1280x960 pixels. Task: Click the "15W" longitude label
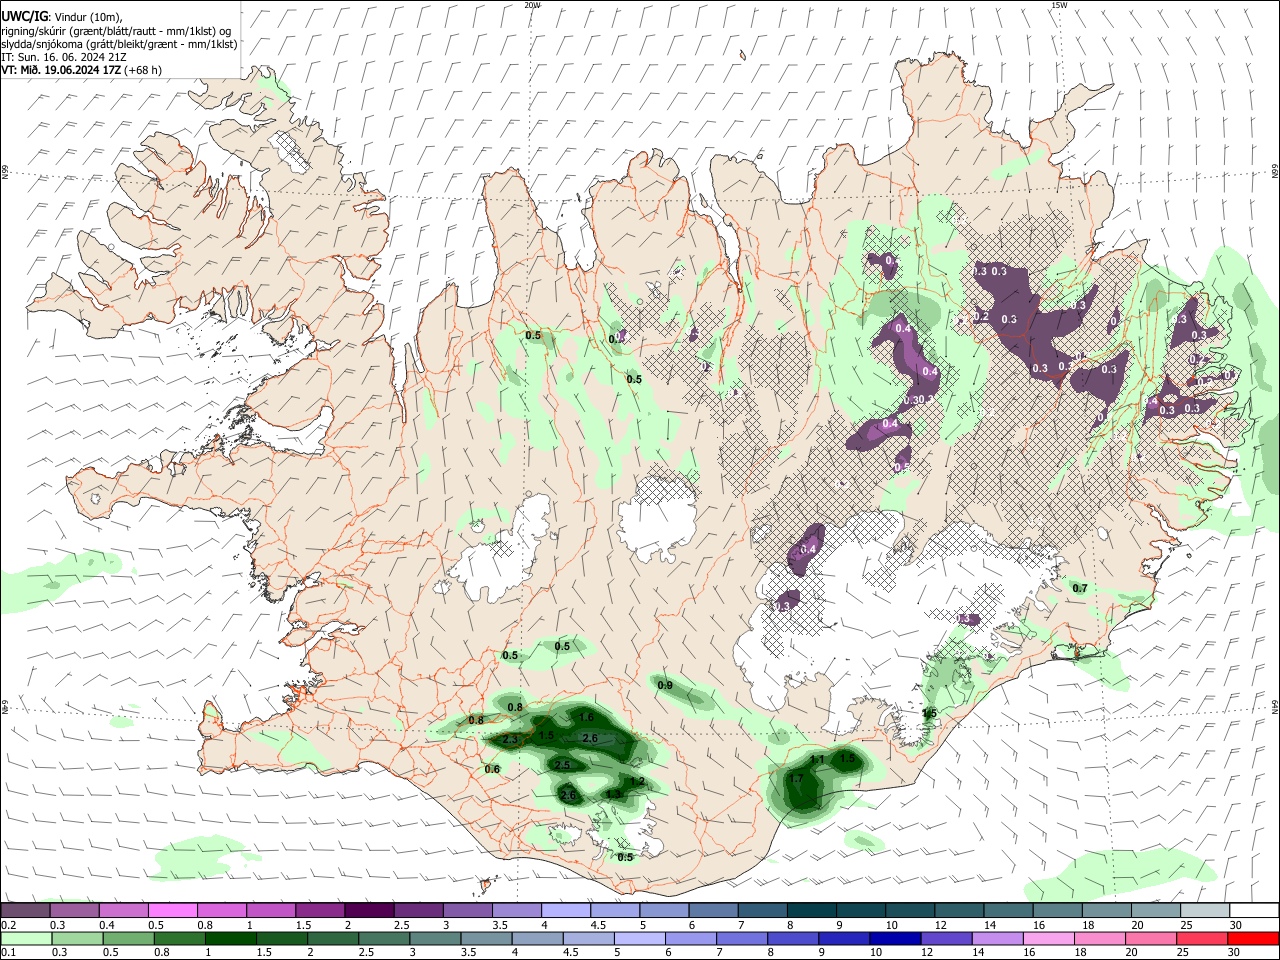(x=1059, y=5)
